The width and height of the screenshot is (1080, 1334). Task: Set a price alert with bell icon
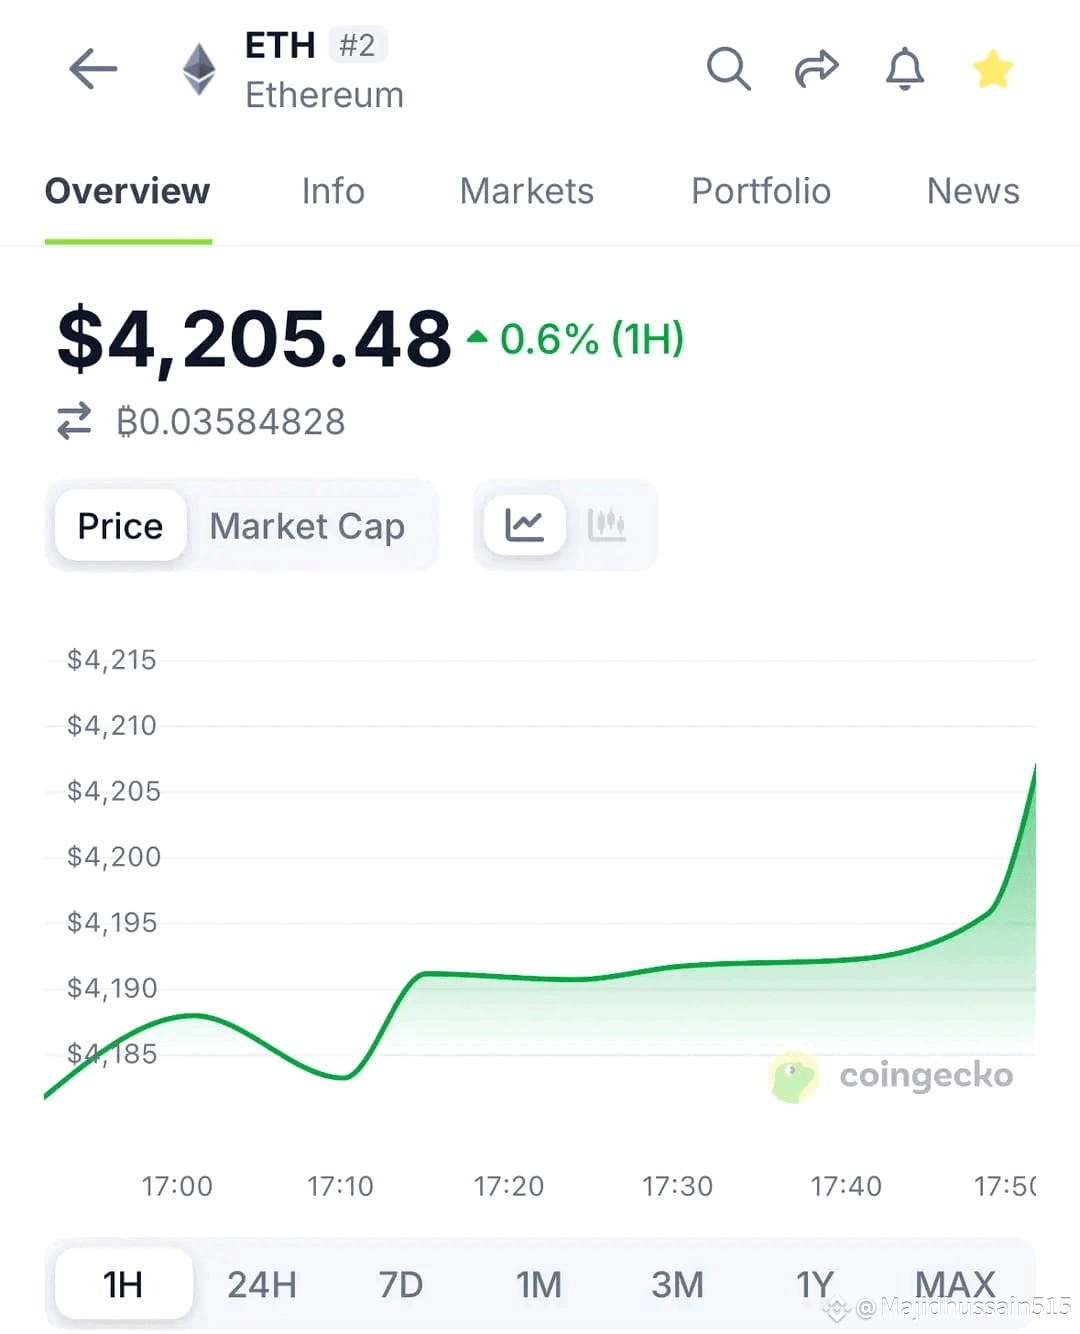coord(904,69)
